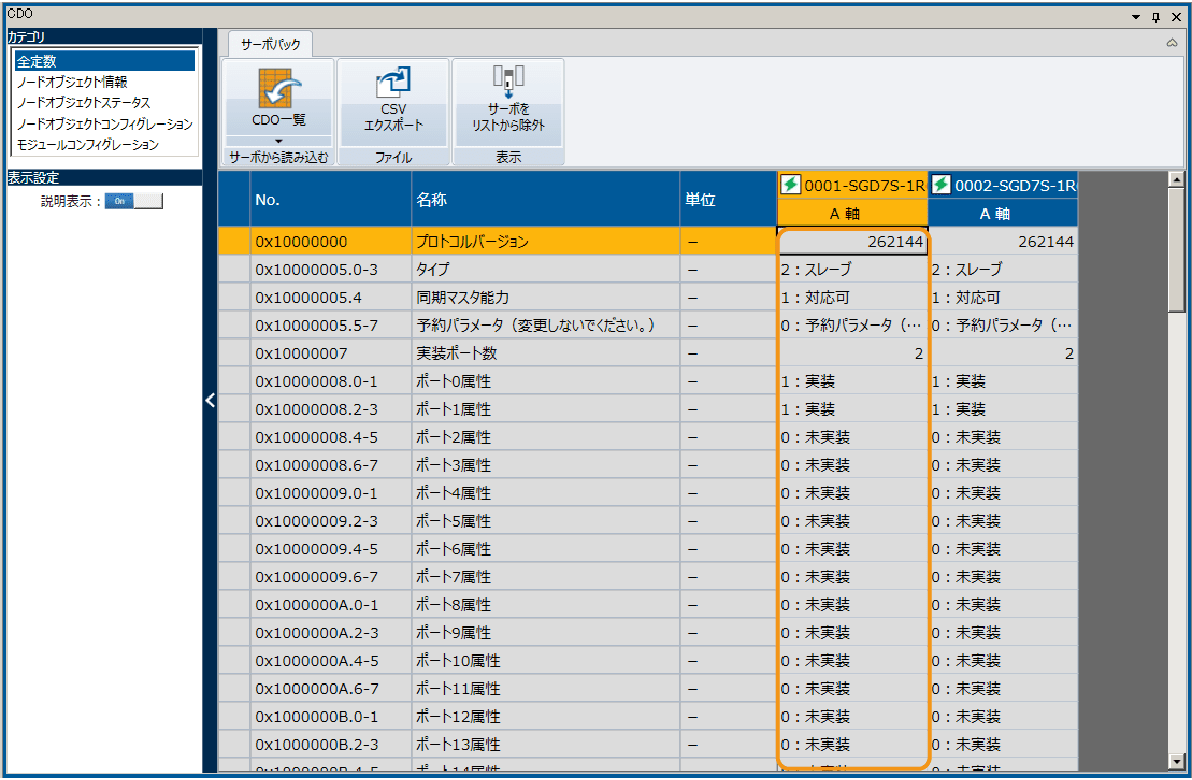Switch to the サーボパック tab
The image size is (1192, 780).
[x=270, y=44]
